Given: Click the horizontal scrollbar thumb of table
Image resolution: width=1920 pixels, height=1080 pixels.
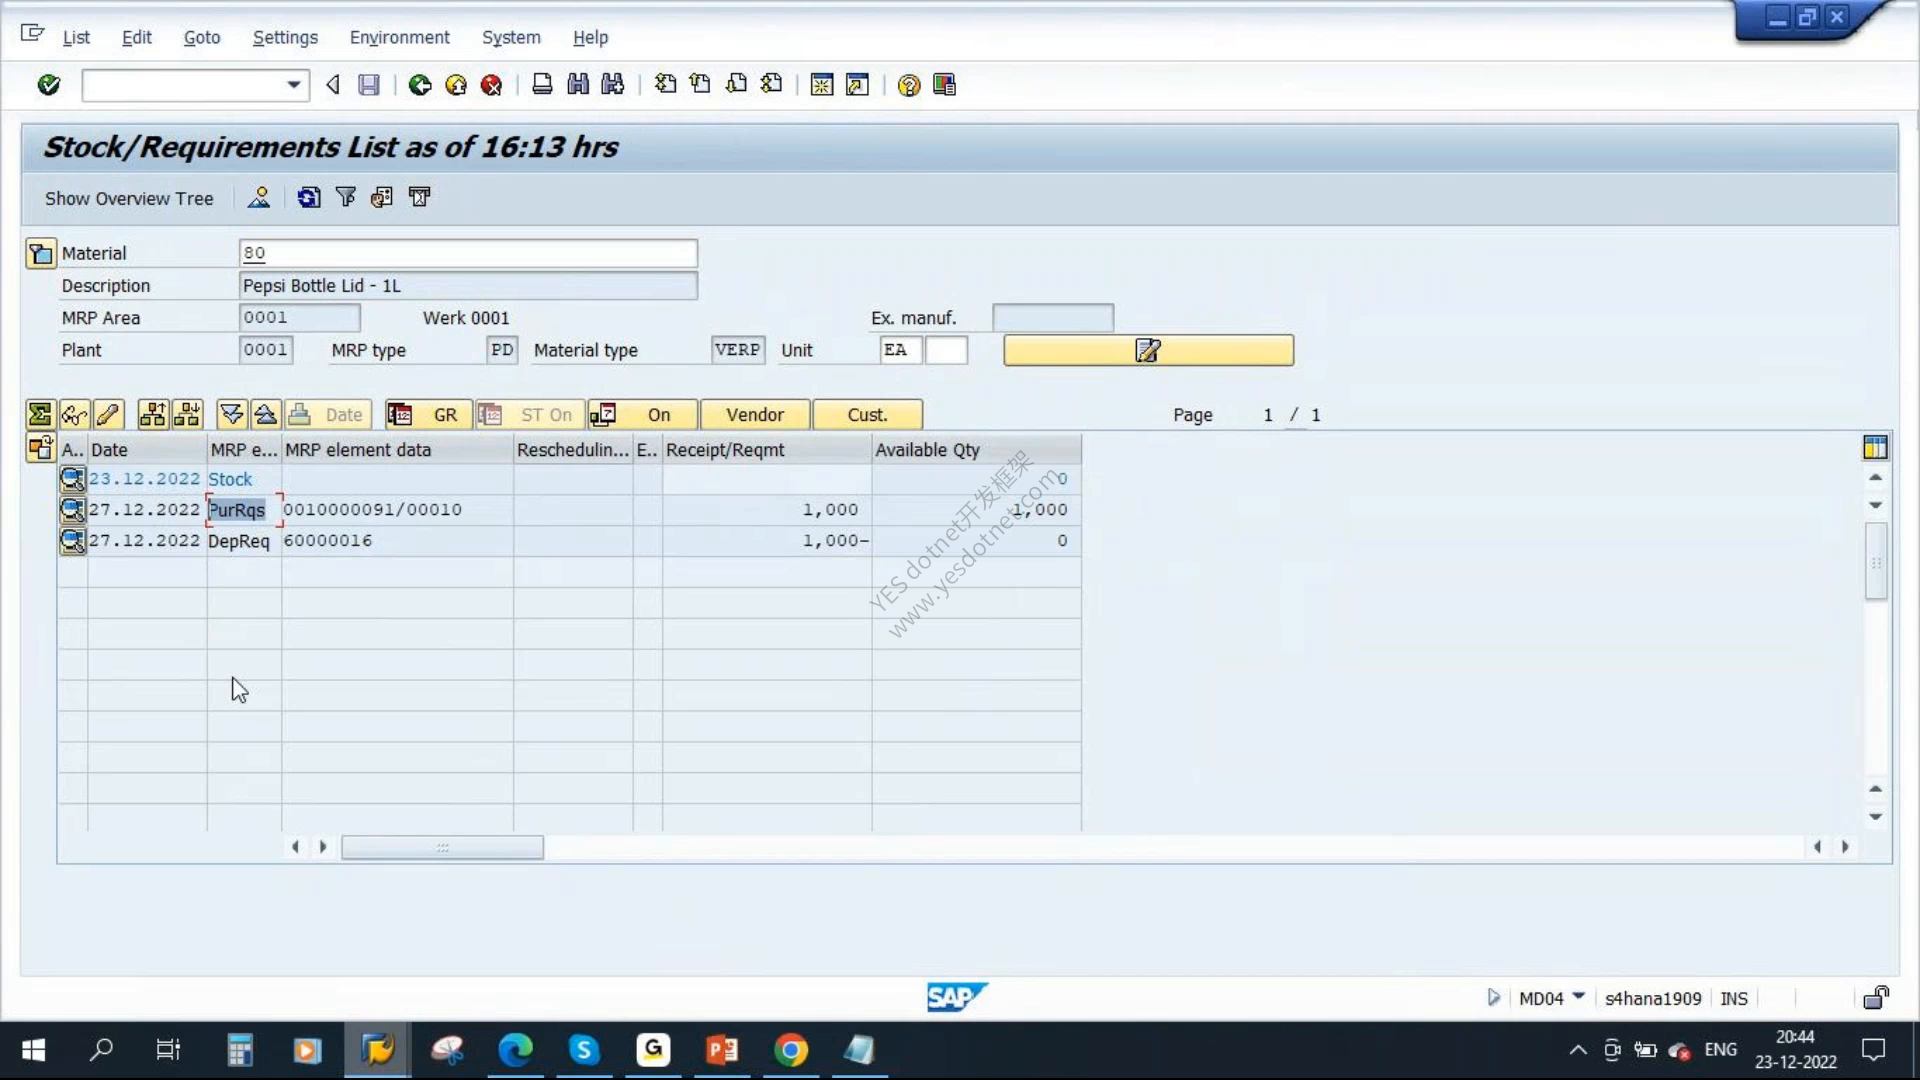Looking at the screenshot, I should pyautogui.click(x=443, y=847).
